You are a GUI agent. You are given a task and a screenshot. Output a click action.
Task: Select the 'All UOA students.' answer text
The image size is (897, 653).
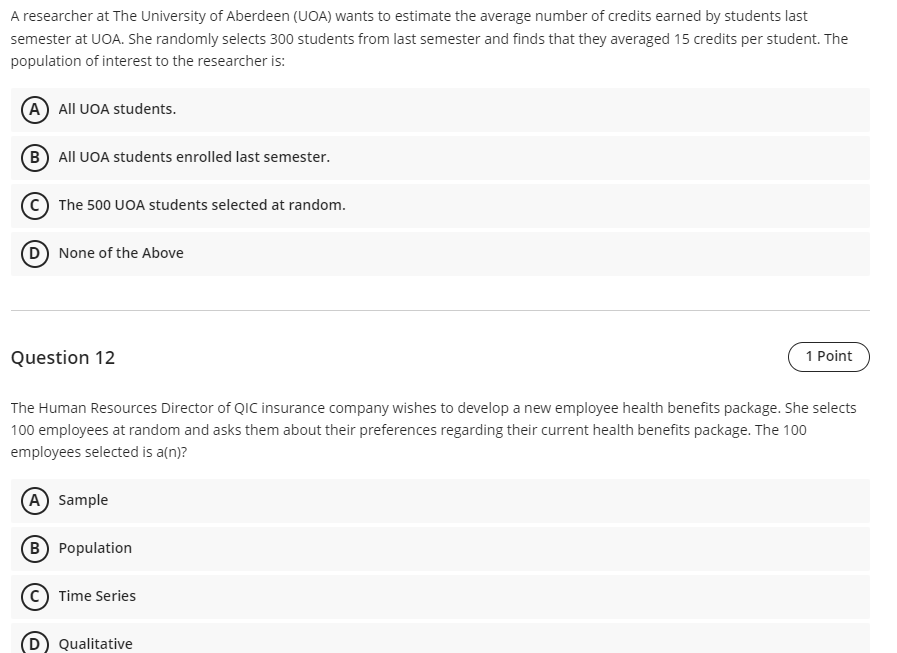(117, 109)
